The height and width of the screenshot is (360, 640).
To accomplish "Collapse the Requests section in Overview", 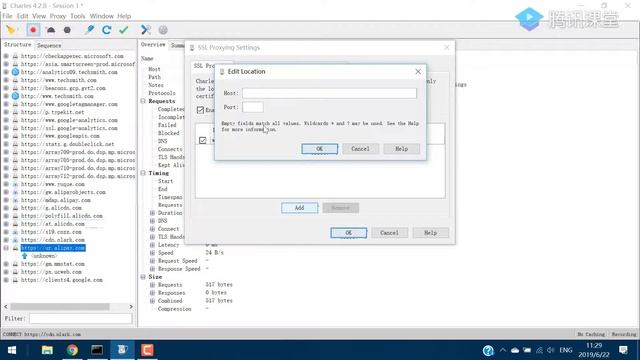I will point(143,101).
